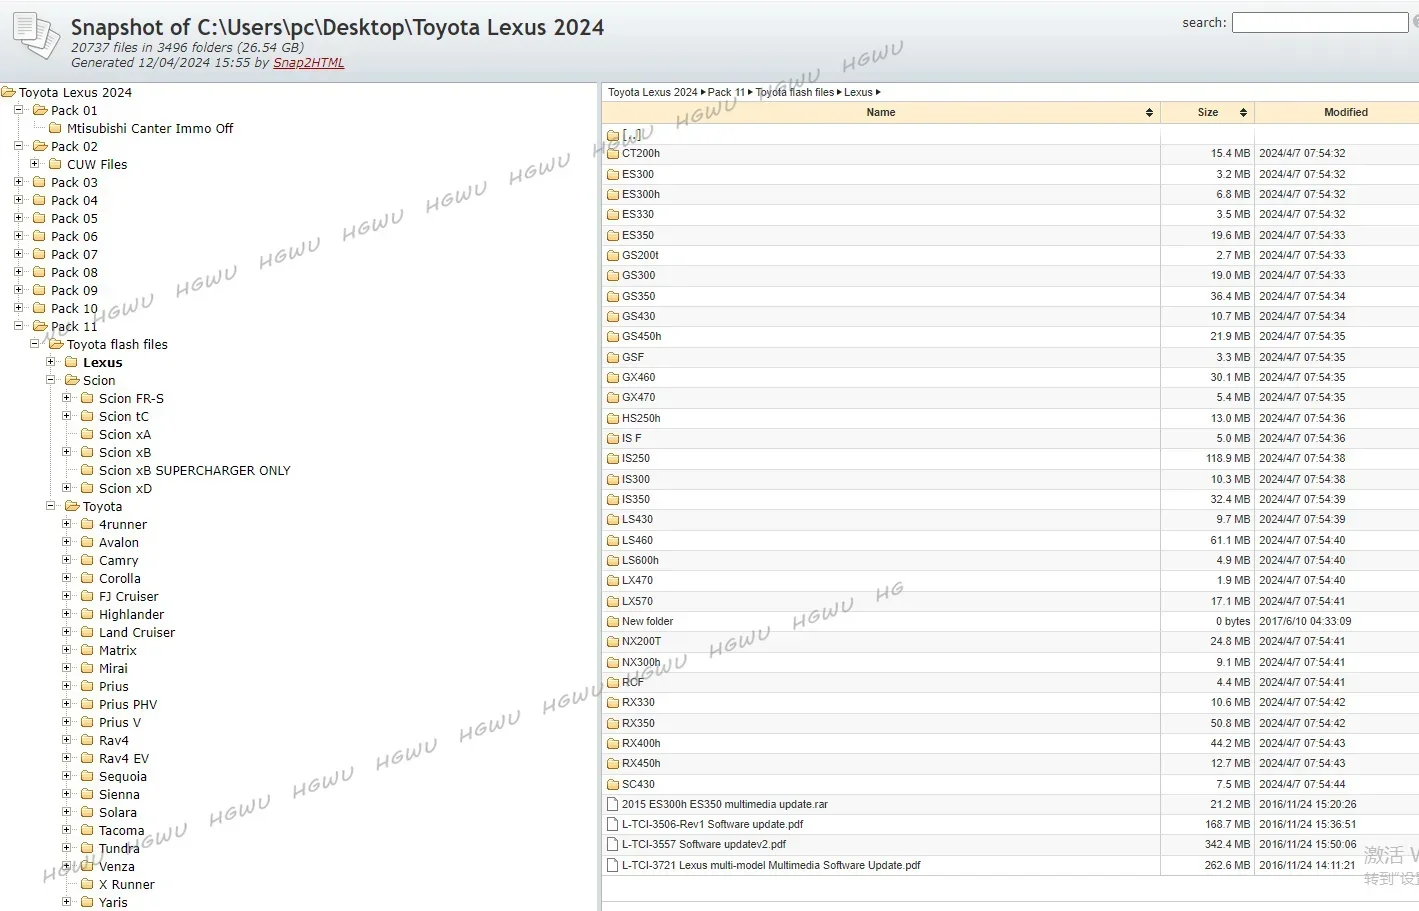
Task: Expand the Scion FR-S tree node
Action: coord(66,397)
